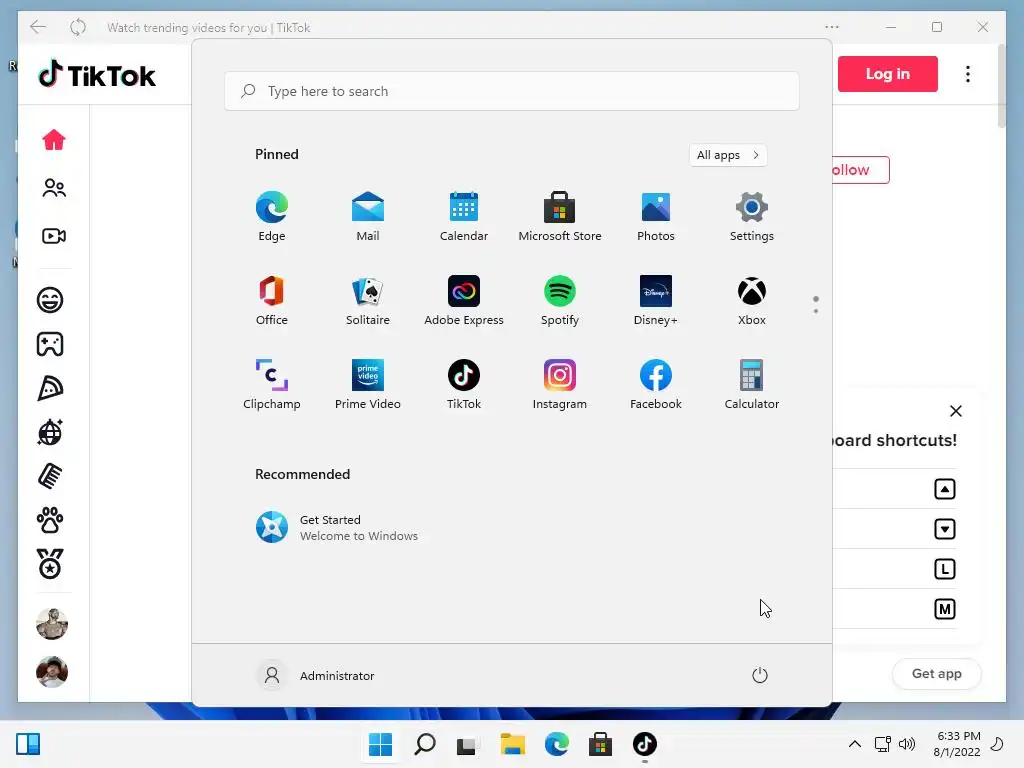Launch Instagram app

point(560,385)
